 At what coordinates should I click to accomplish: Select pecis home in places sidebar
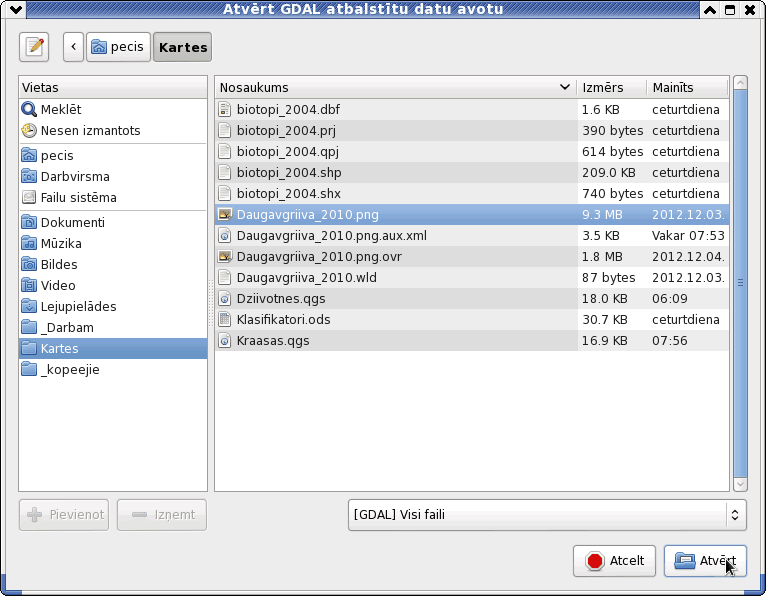click(113, 155)
